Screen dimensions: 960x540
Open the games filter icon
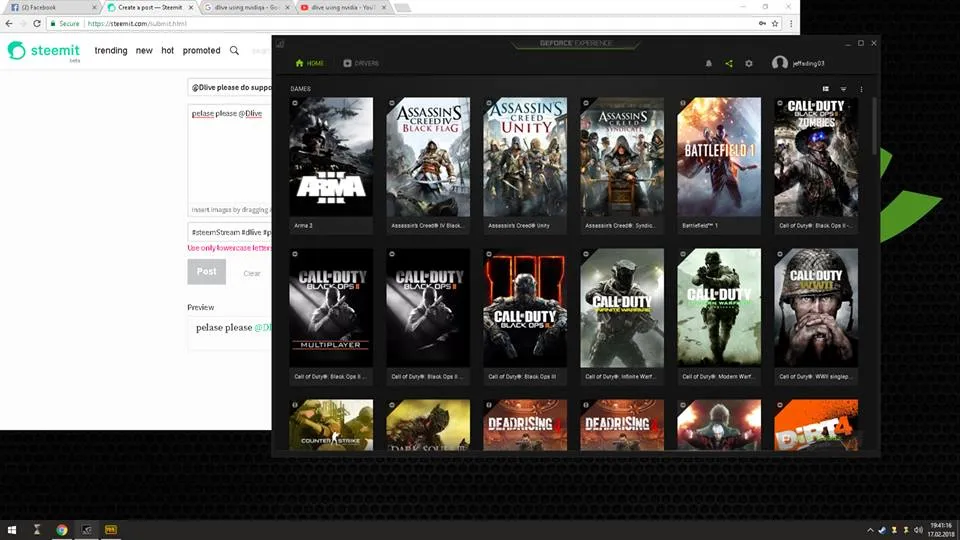[x=843, y=89]
